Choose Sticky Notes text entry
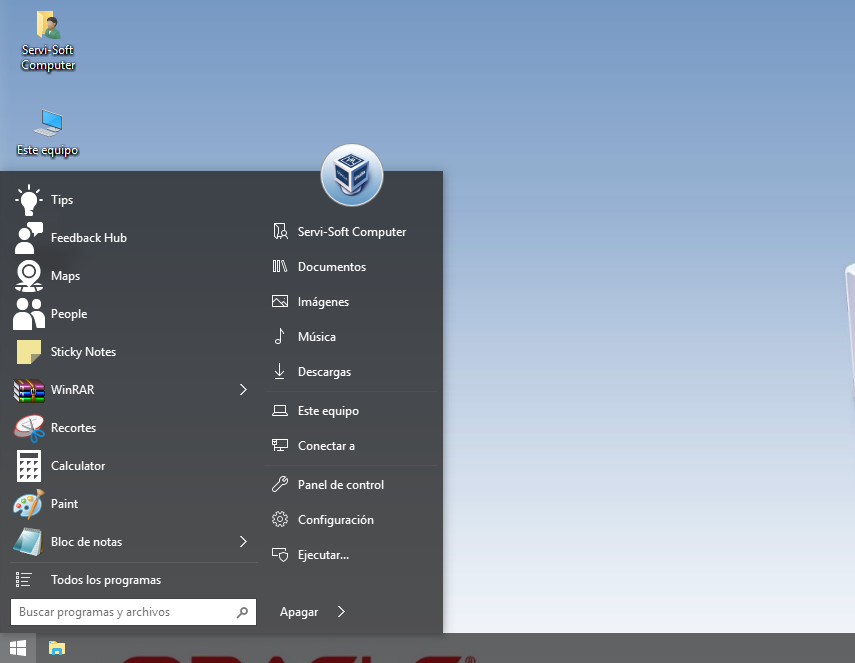Viewport: 855px width, 663px height. click(83, 352)
